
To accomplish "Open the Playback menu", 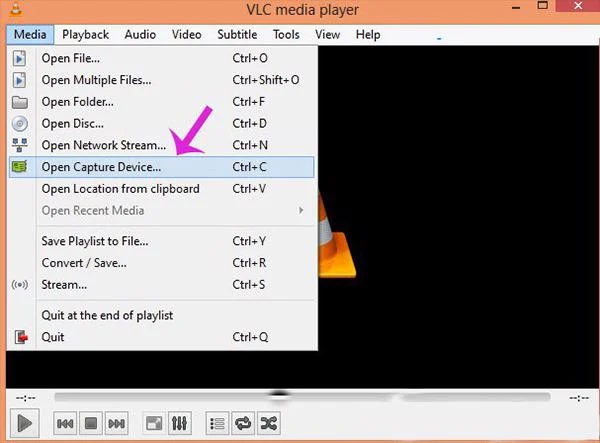I will pos(85,34).
